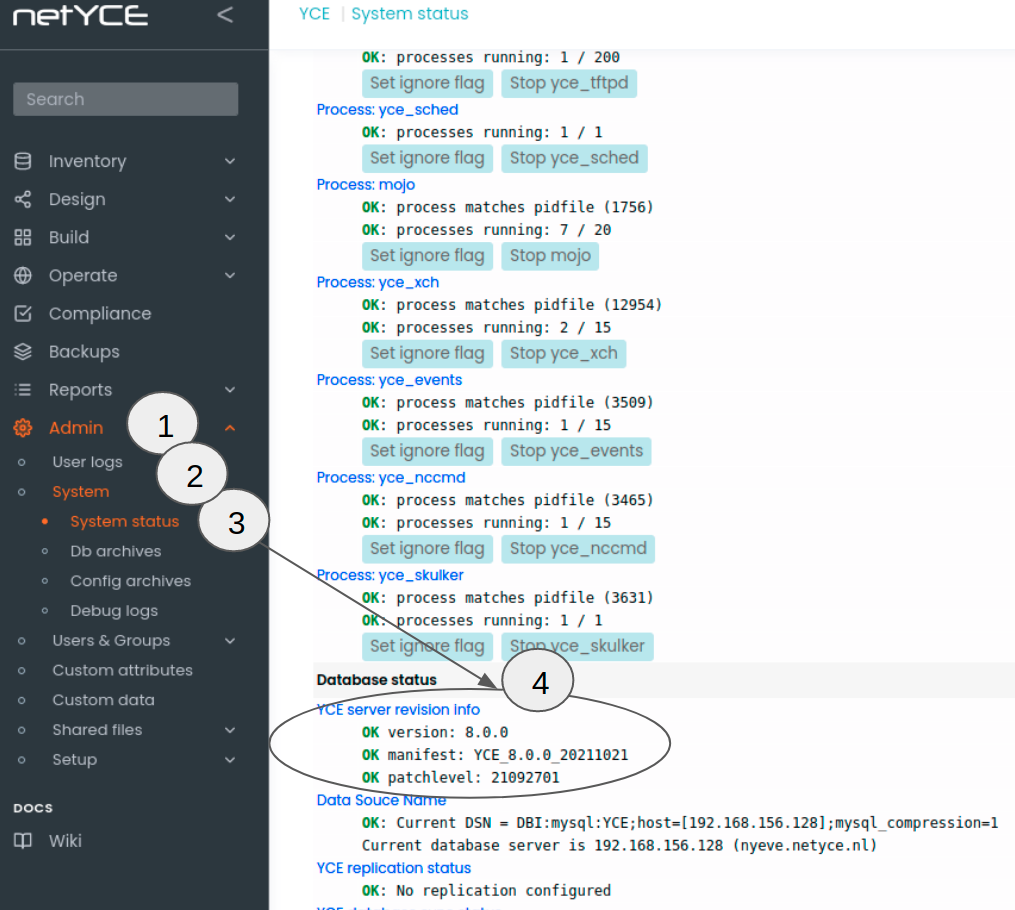Screen dimensions: 1015x910
Task: Open the Reports menu
Action: [80, 390]
